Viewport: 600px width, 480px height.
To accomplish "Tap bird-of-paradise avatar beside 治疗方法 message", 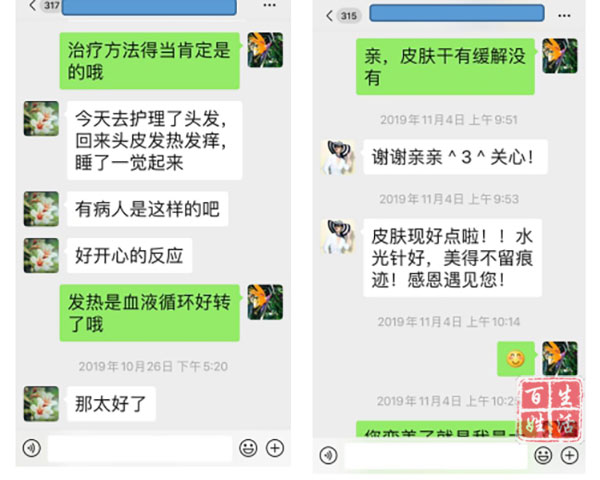I will (265, 50).
